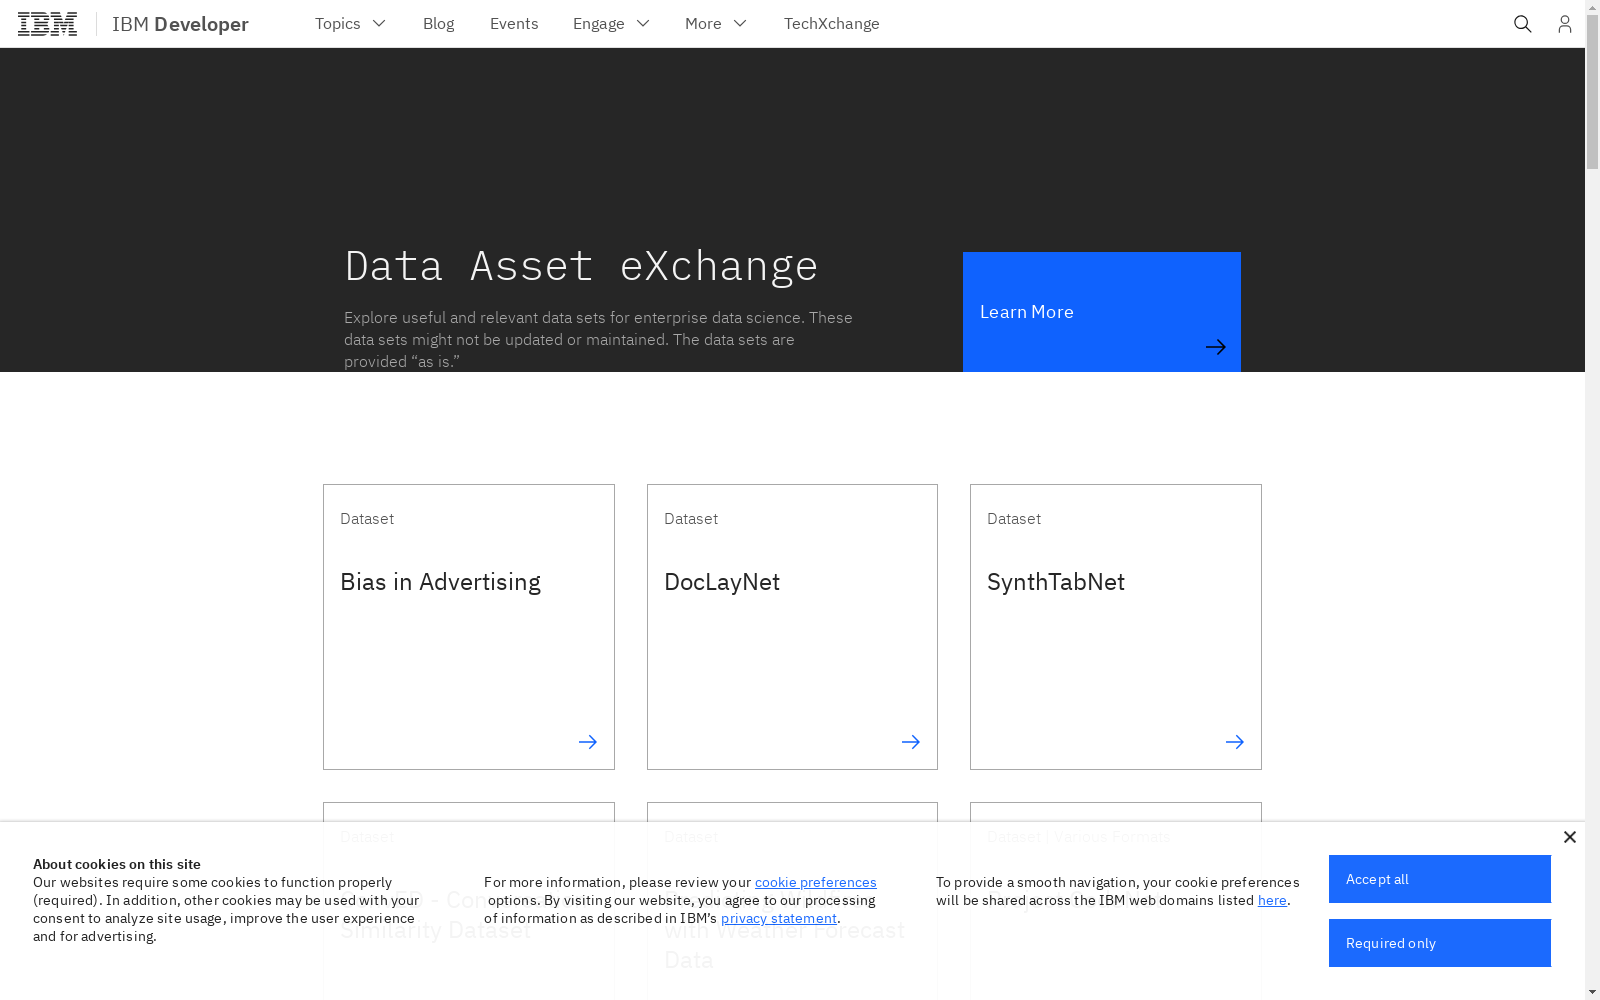Open the search magnifier icon
1600x1000 pixels.
click(1522, 24)
